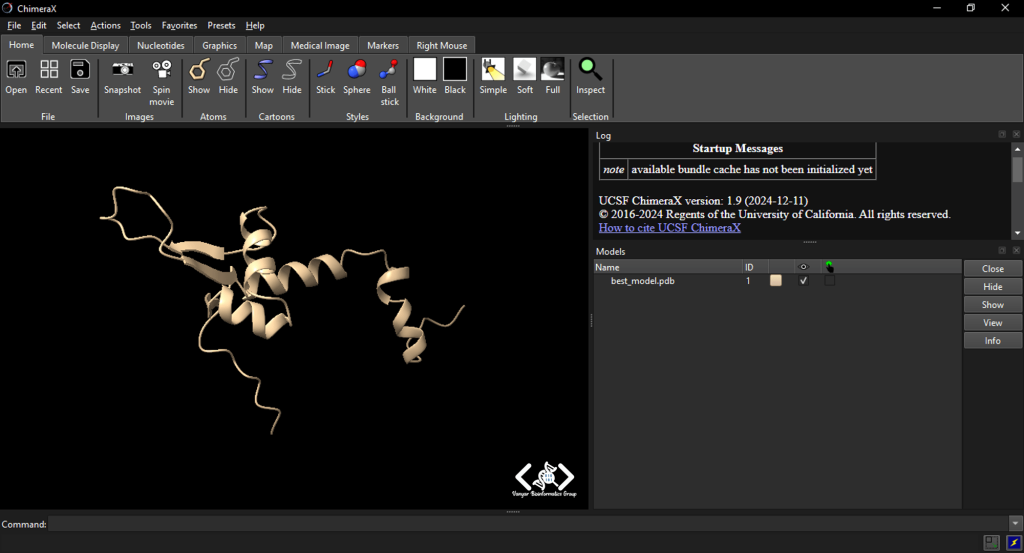This screenshot has height=553, width=1024.
Task: Select the Home tab
Action: [x=22, y=44]
